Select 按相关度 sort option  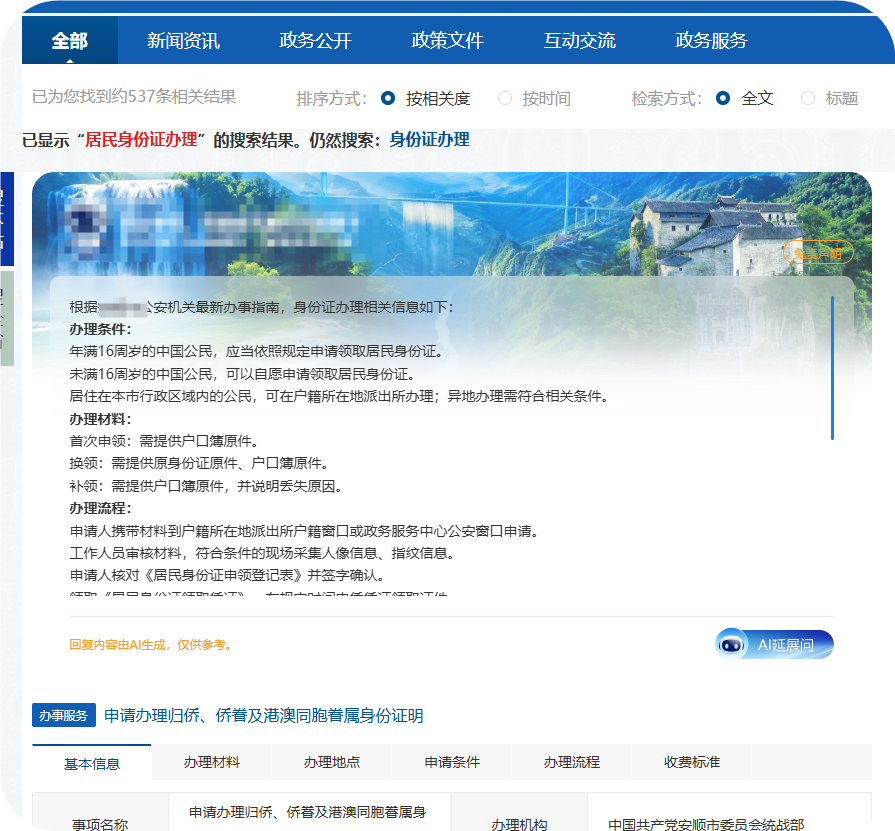click(x=426, y=98)
